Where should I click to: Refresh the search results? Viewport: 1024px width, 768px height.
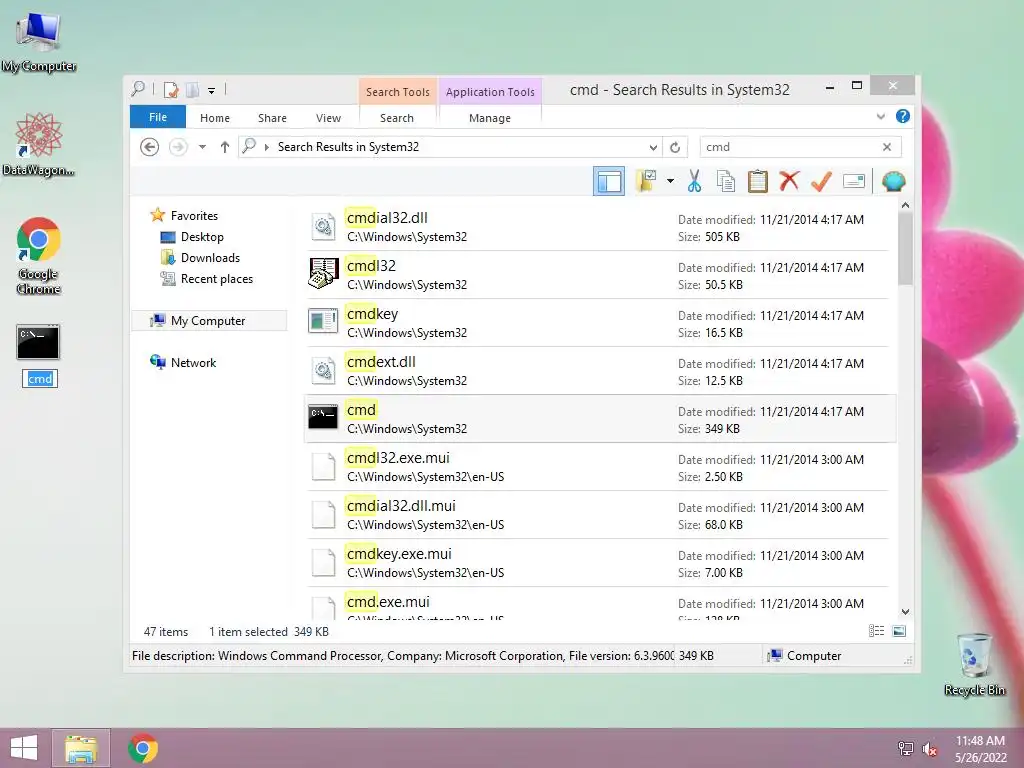[x=675, y=148]
